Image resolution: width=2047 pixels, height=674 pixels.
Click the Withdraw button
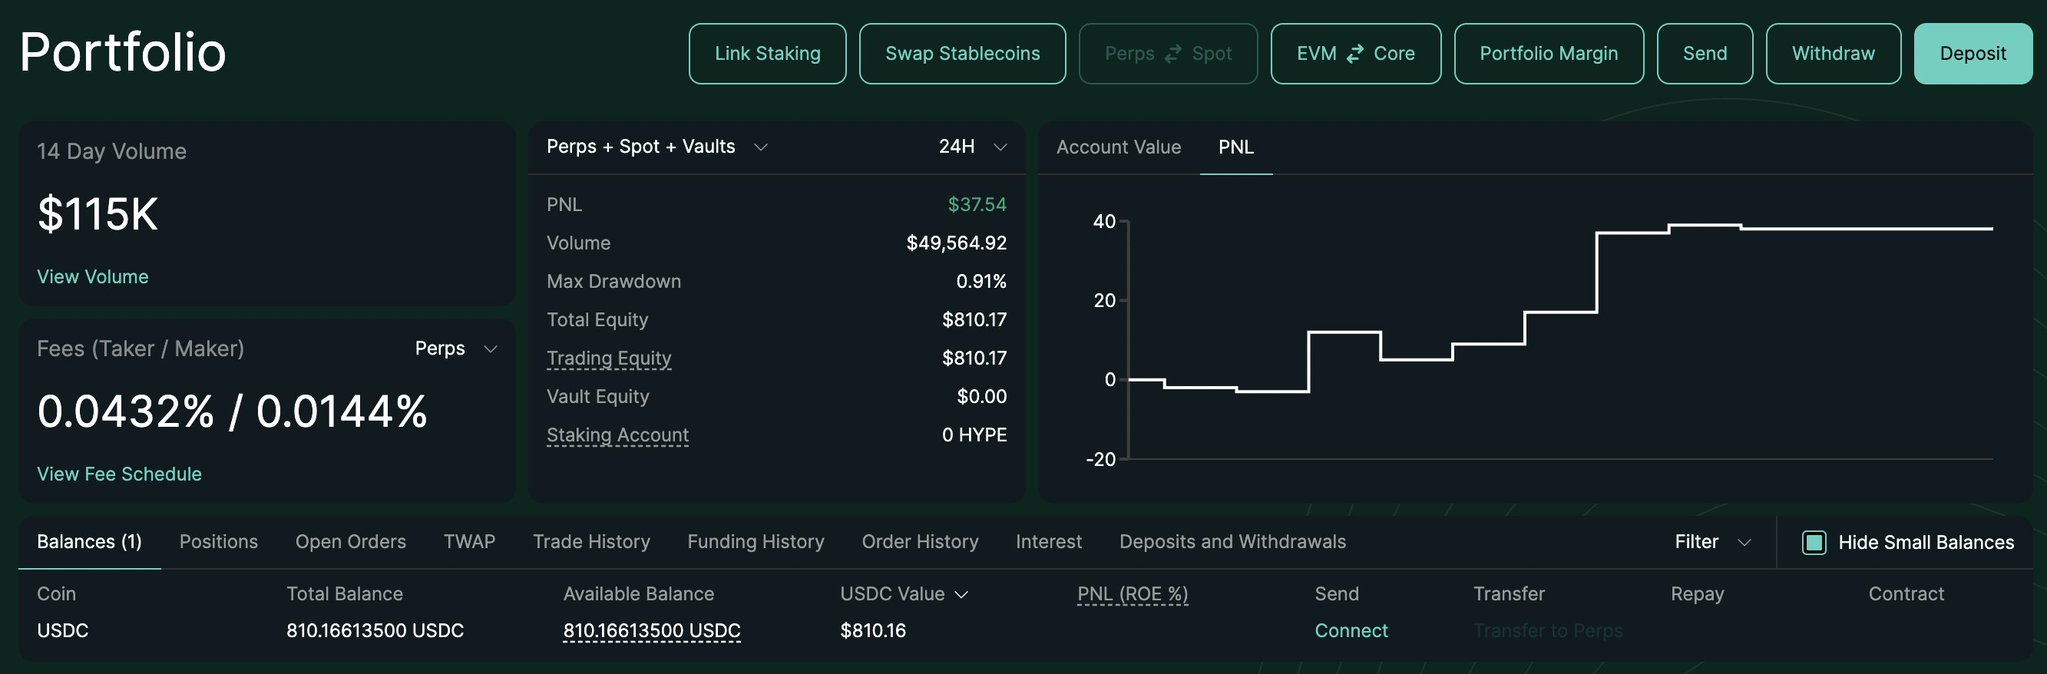tap(1832, 54)
